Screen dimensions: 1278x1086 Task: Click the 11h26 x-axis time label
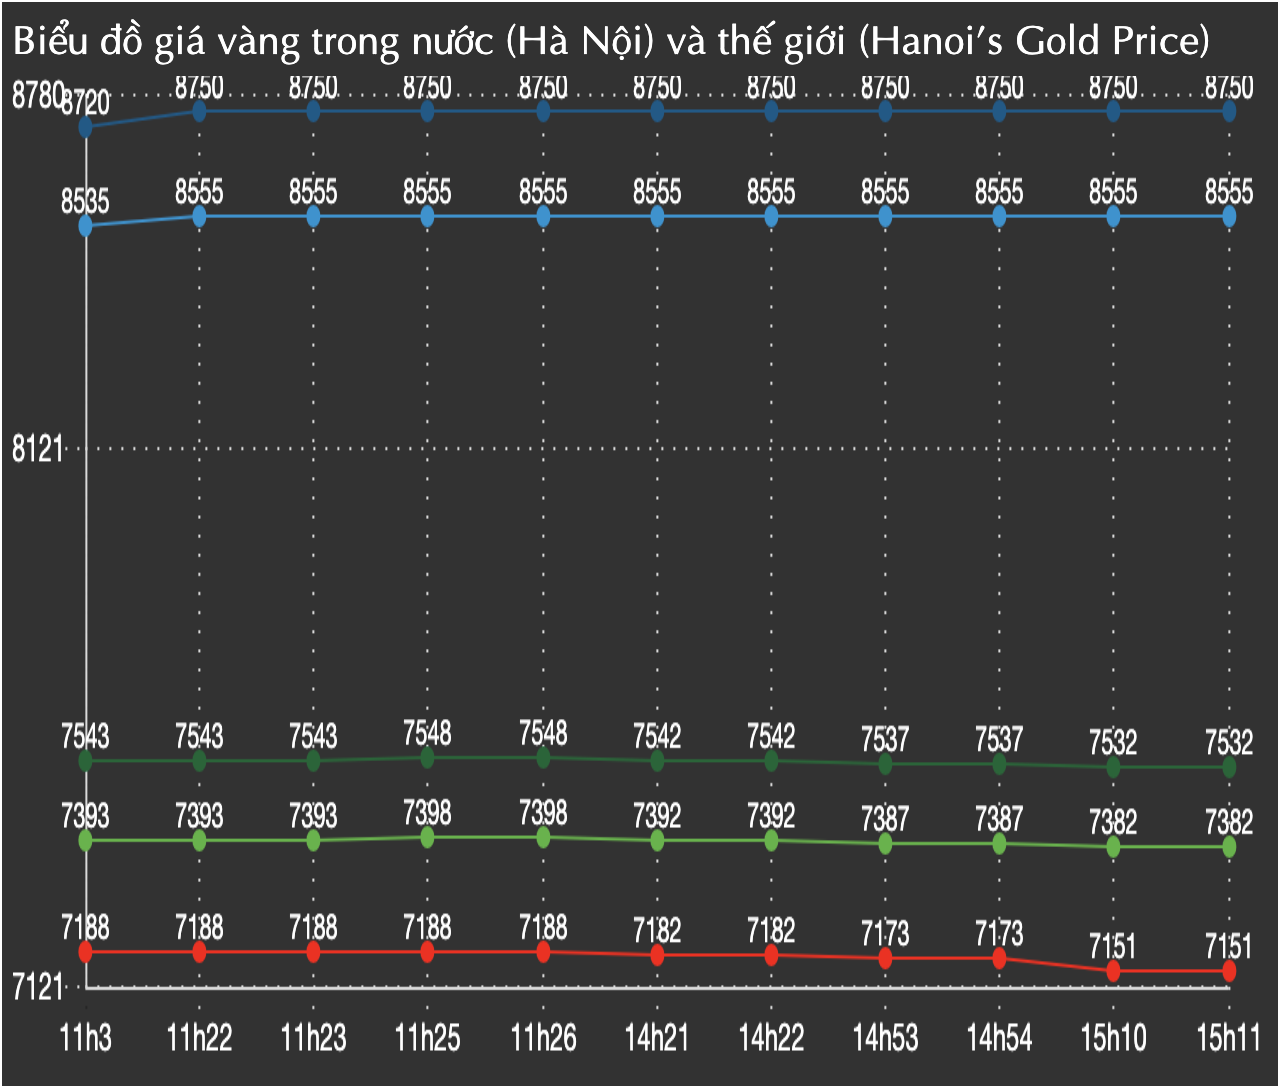click(x=543, y=1038)
